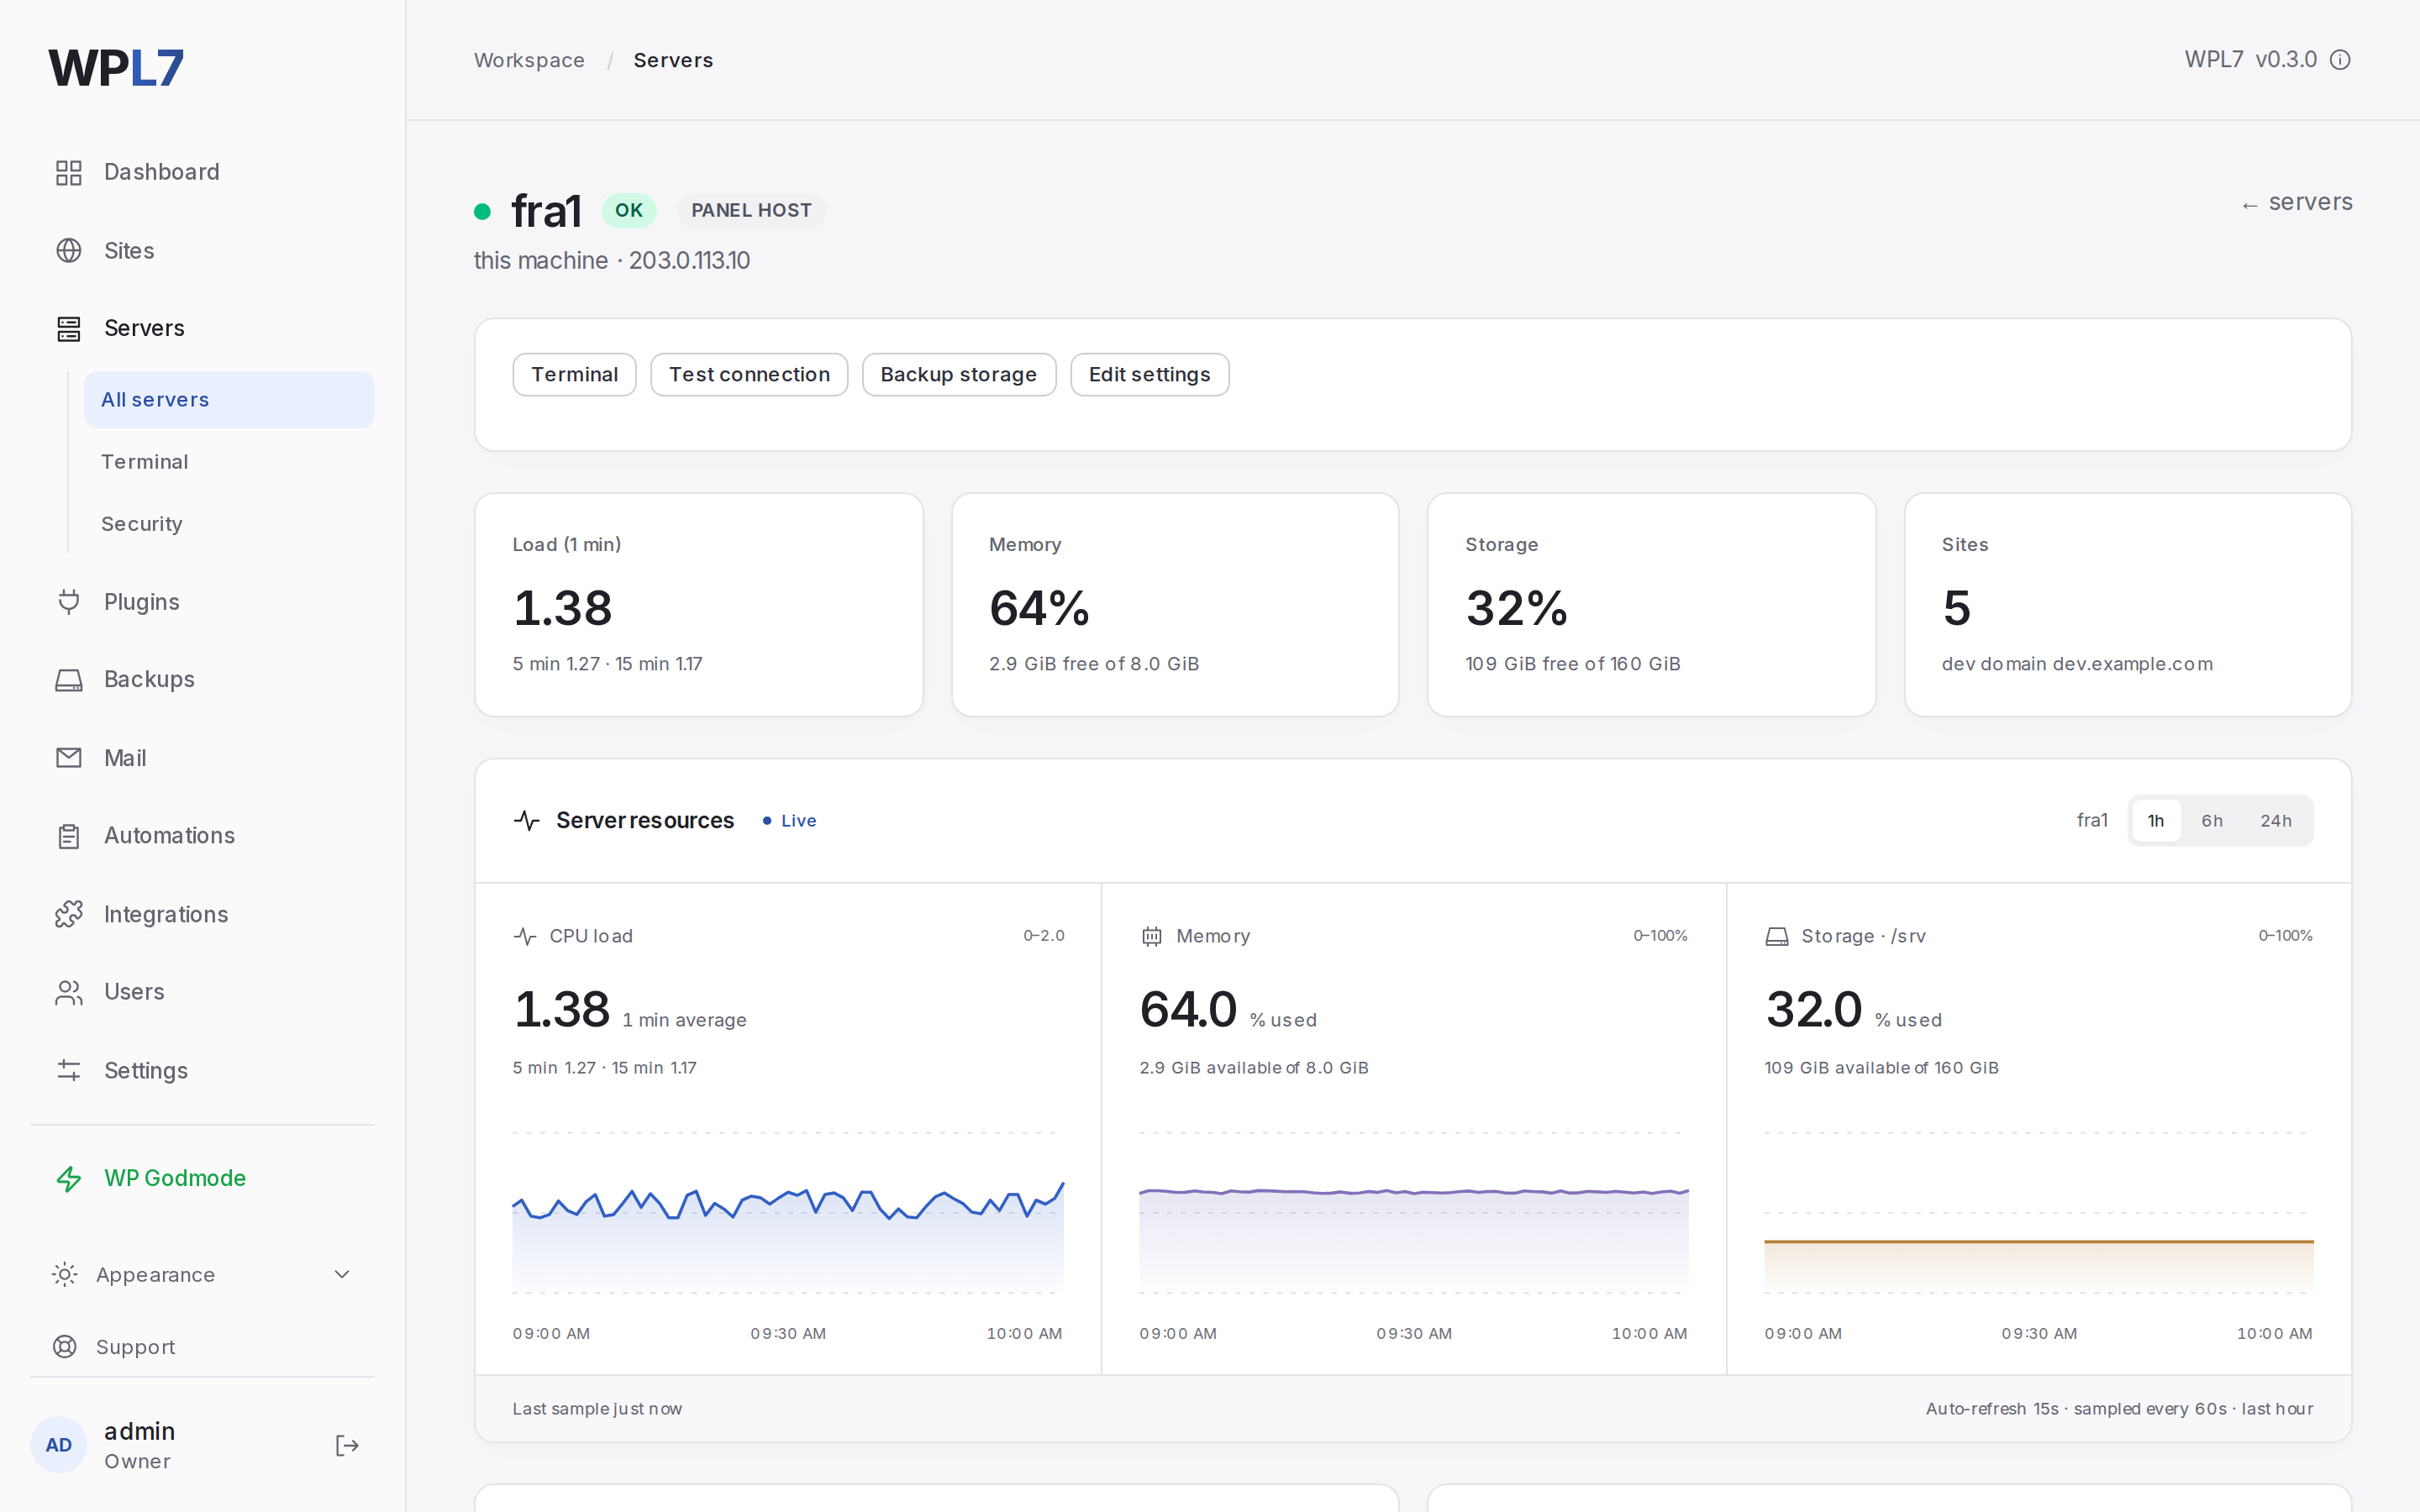The image size is (2420, 1512).
Task: Select the 1h time range
Action: (x=2155, y=821)
